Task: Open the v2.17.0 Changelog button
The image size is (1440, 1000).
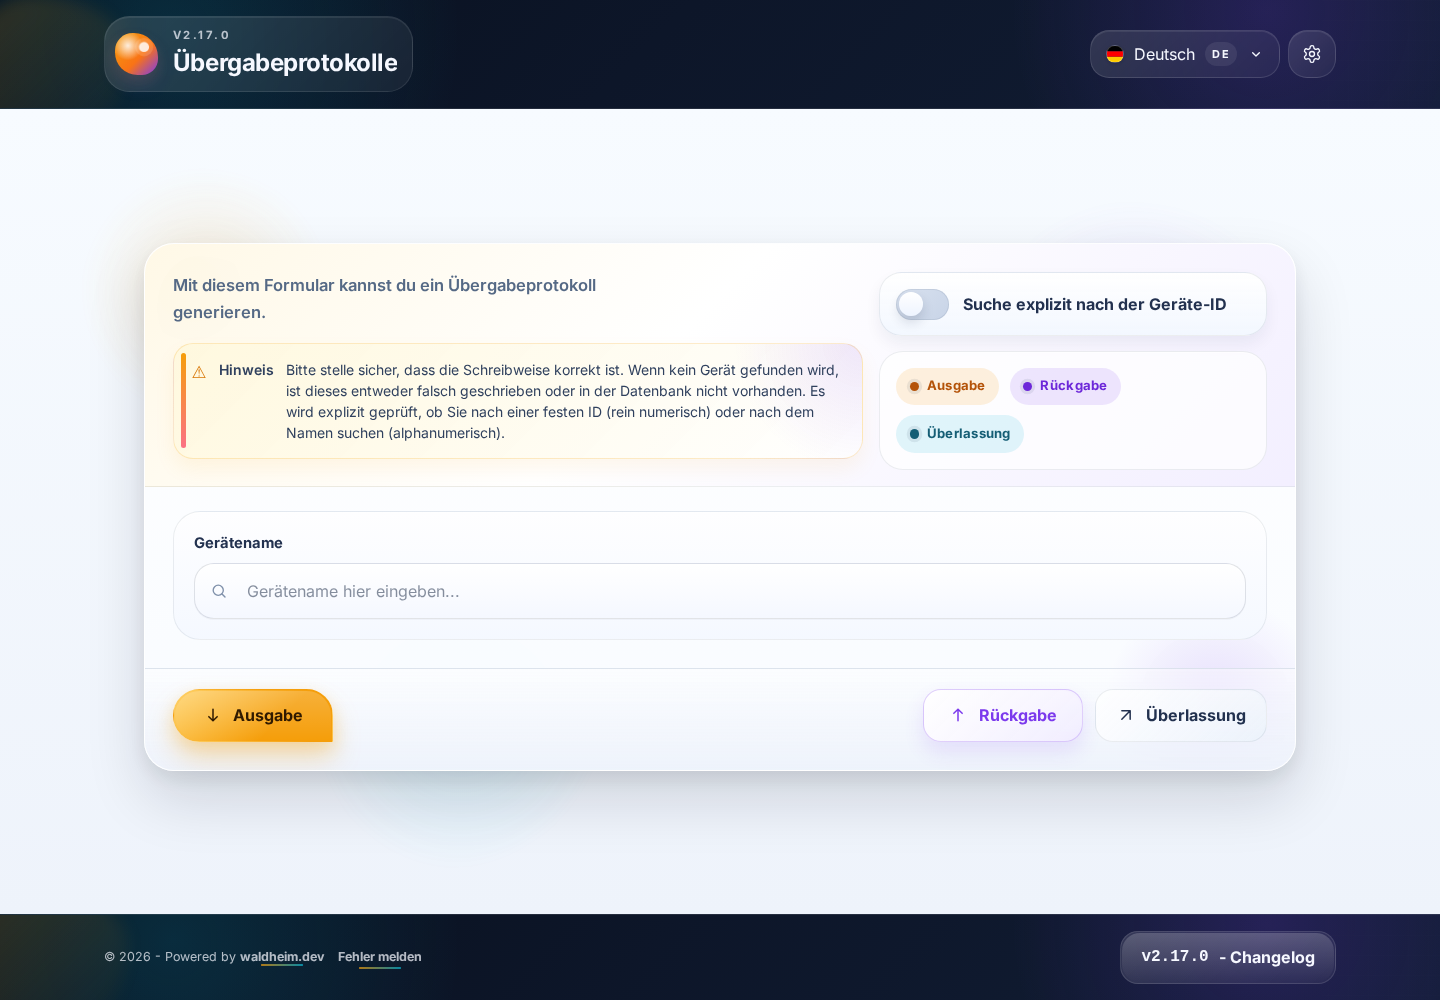Action: [x=1228, y=957]
